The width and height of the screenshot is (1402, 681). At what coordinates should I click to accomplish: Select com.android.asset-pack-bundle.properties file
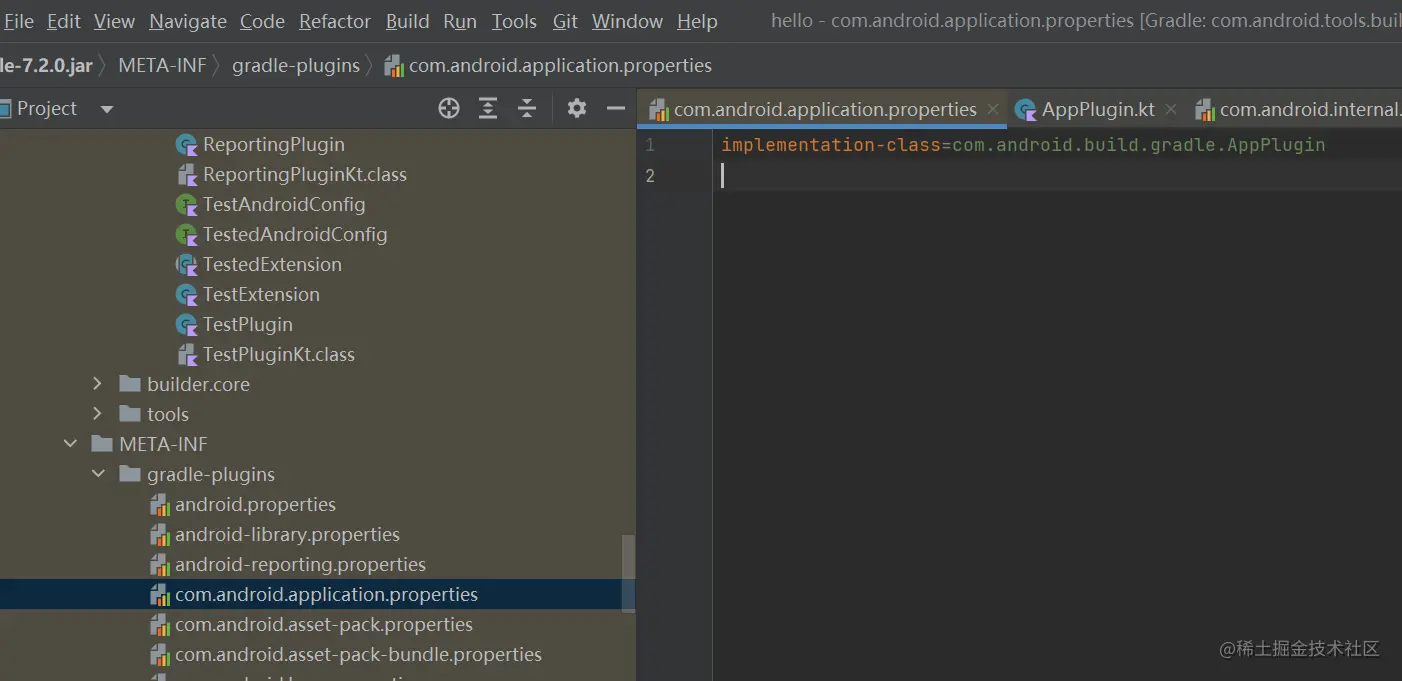click(x=358, y=654)
